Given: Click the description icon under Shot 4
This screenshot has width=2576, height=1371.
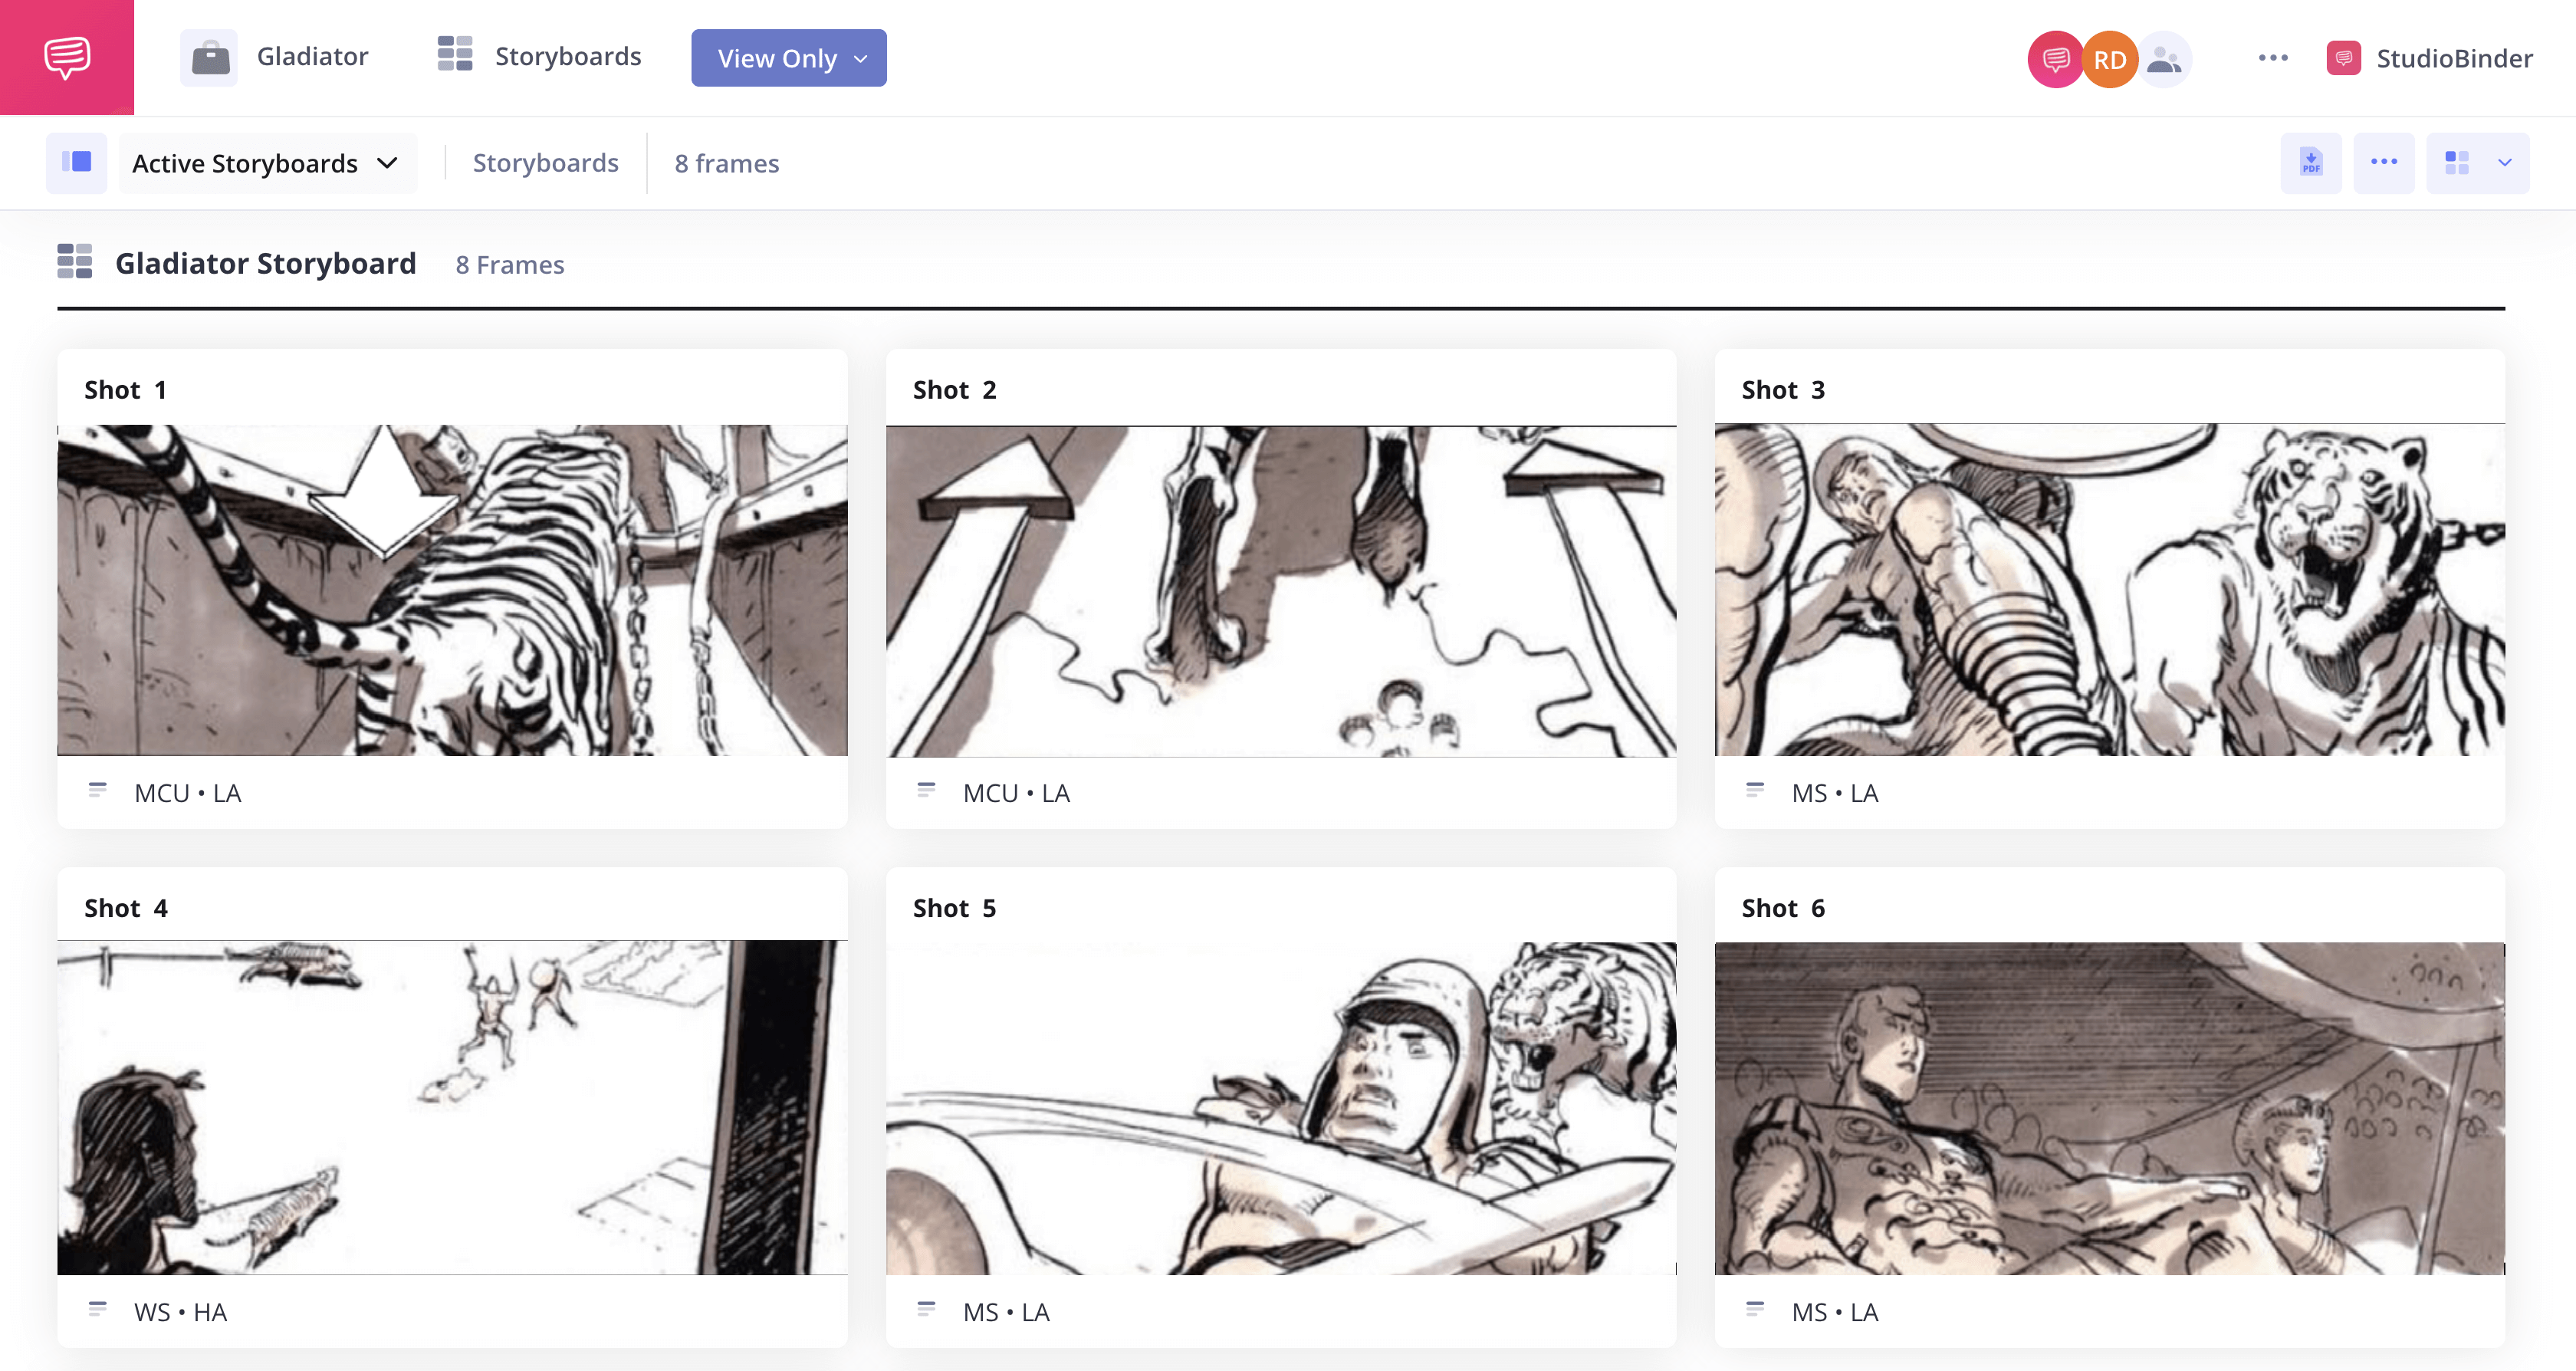Looking at the screenshot, I should pyautogui.click(x=97, y=1308).
